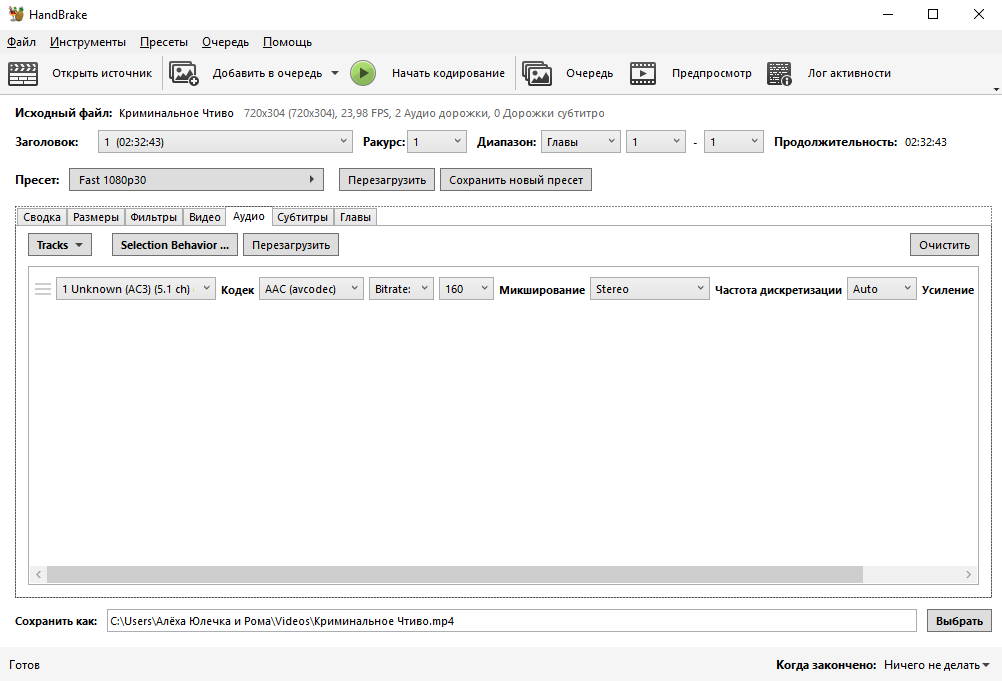Expand the Заголовок title dropdown
Image resolution: width=1002 pixels, height=681 pixels.
point(225,142)
